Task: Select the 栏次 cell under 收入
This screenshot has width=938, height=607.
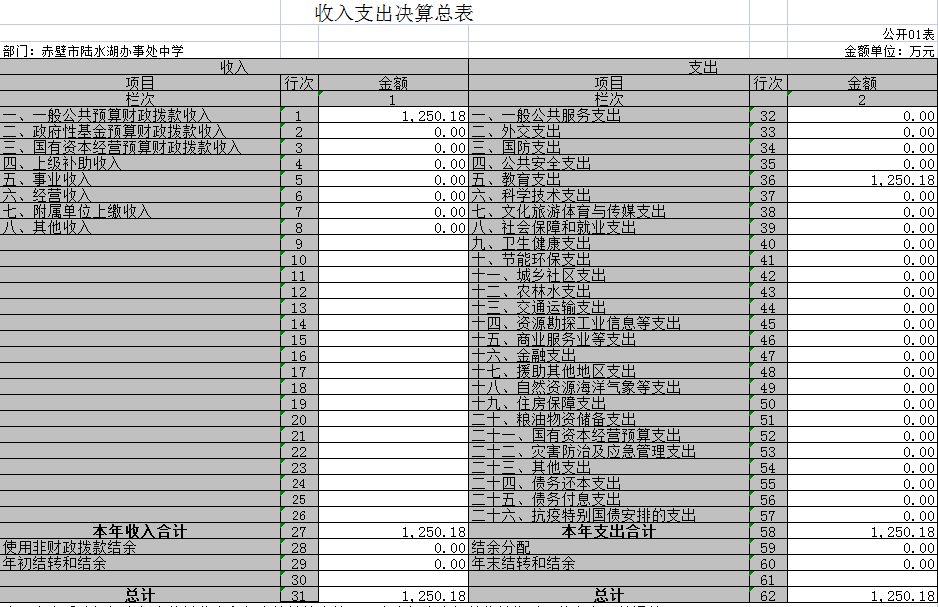Action: 140,99
